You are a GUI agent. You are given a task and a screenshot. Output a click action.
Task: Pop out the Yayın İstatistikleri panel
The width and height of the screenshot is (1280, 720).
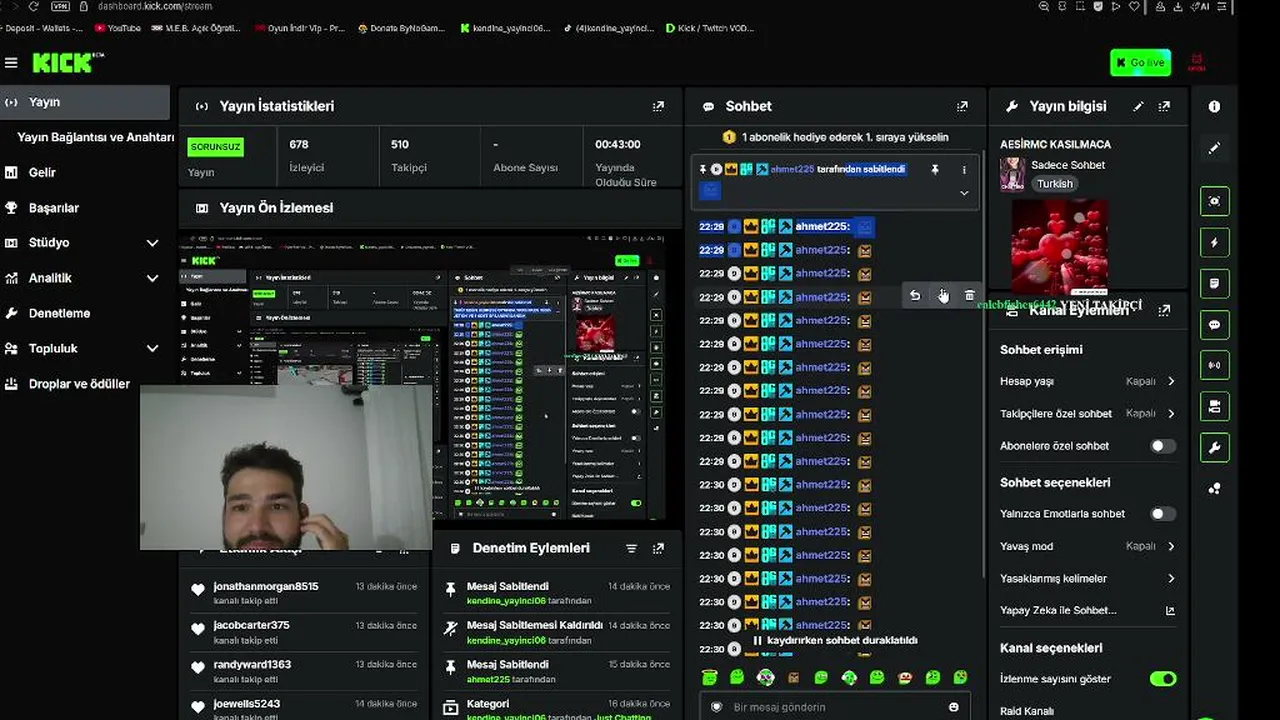658,106
